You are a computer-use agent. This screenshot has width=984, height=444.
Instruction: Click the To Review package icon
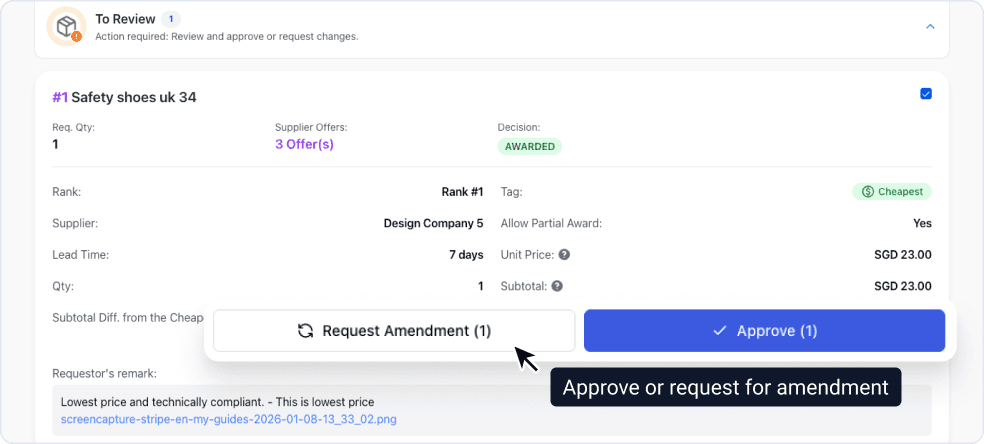[66, 26]
